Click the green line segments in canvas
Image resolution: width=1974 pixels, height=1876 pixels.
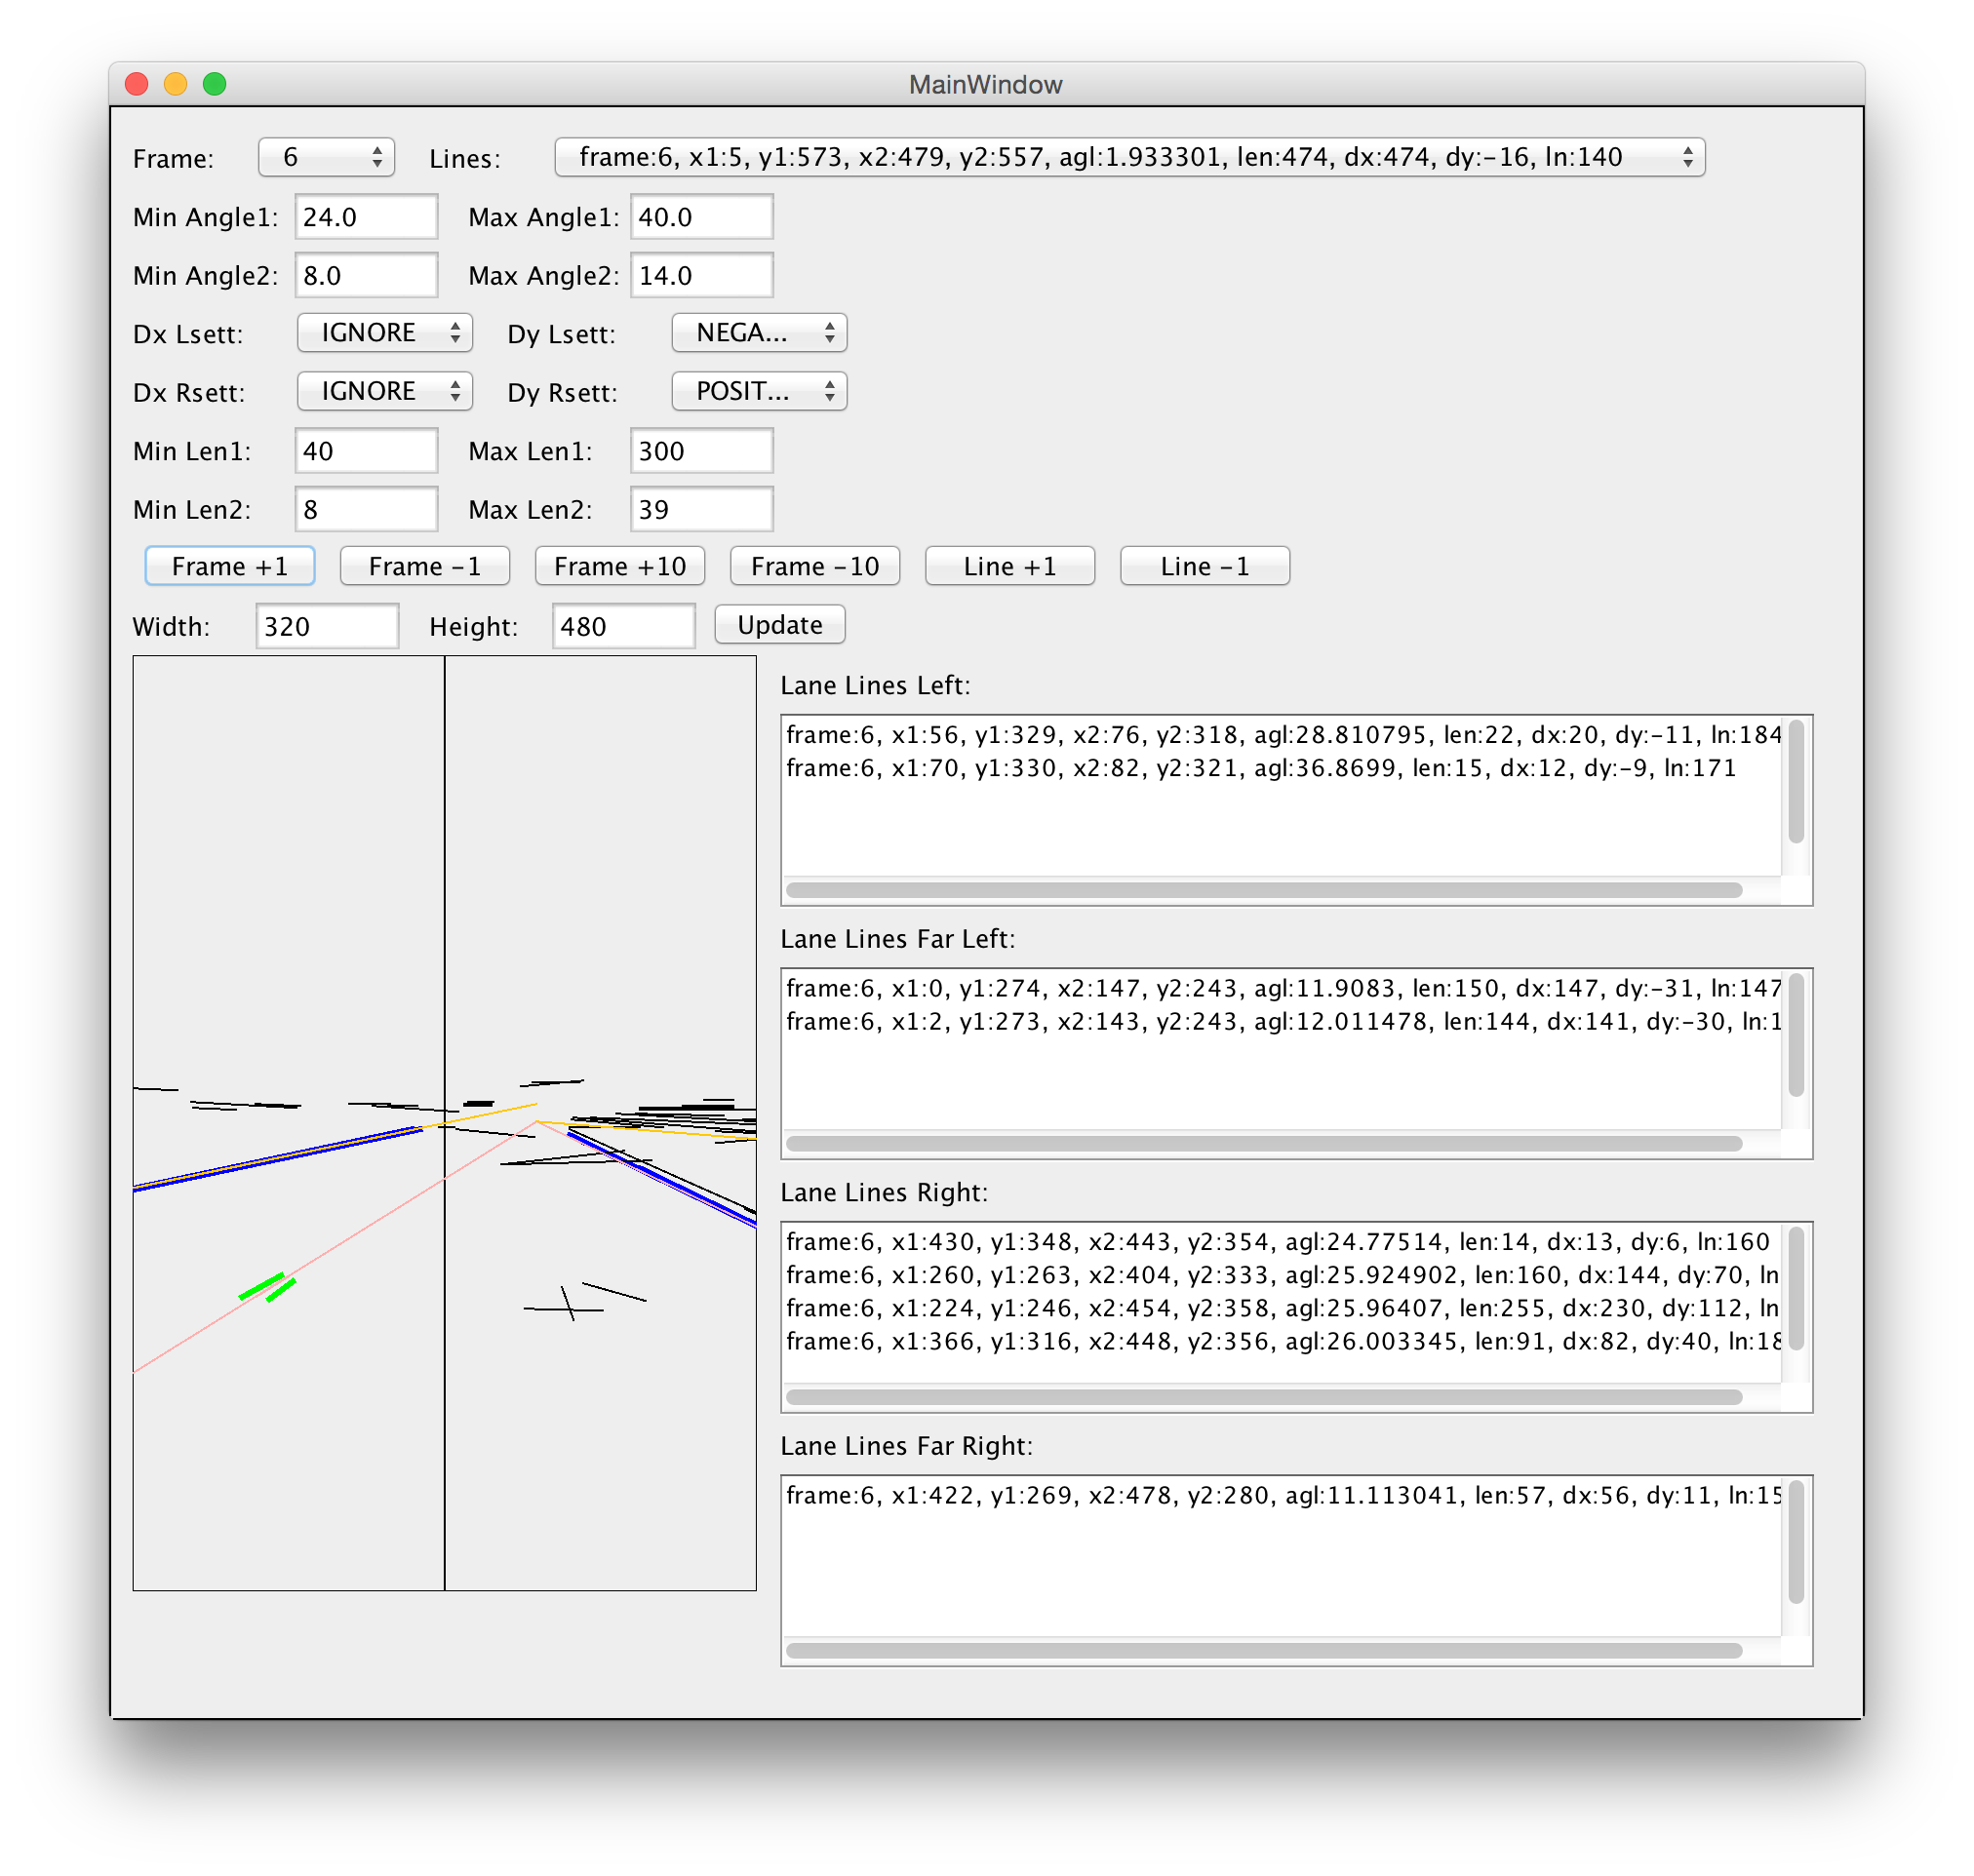[x=267, y=1287]
